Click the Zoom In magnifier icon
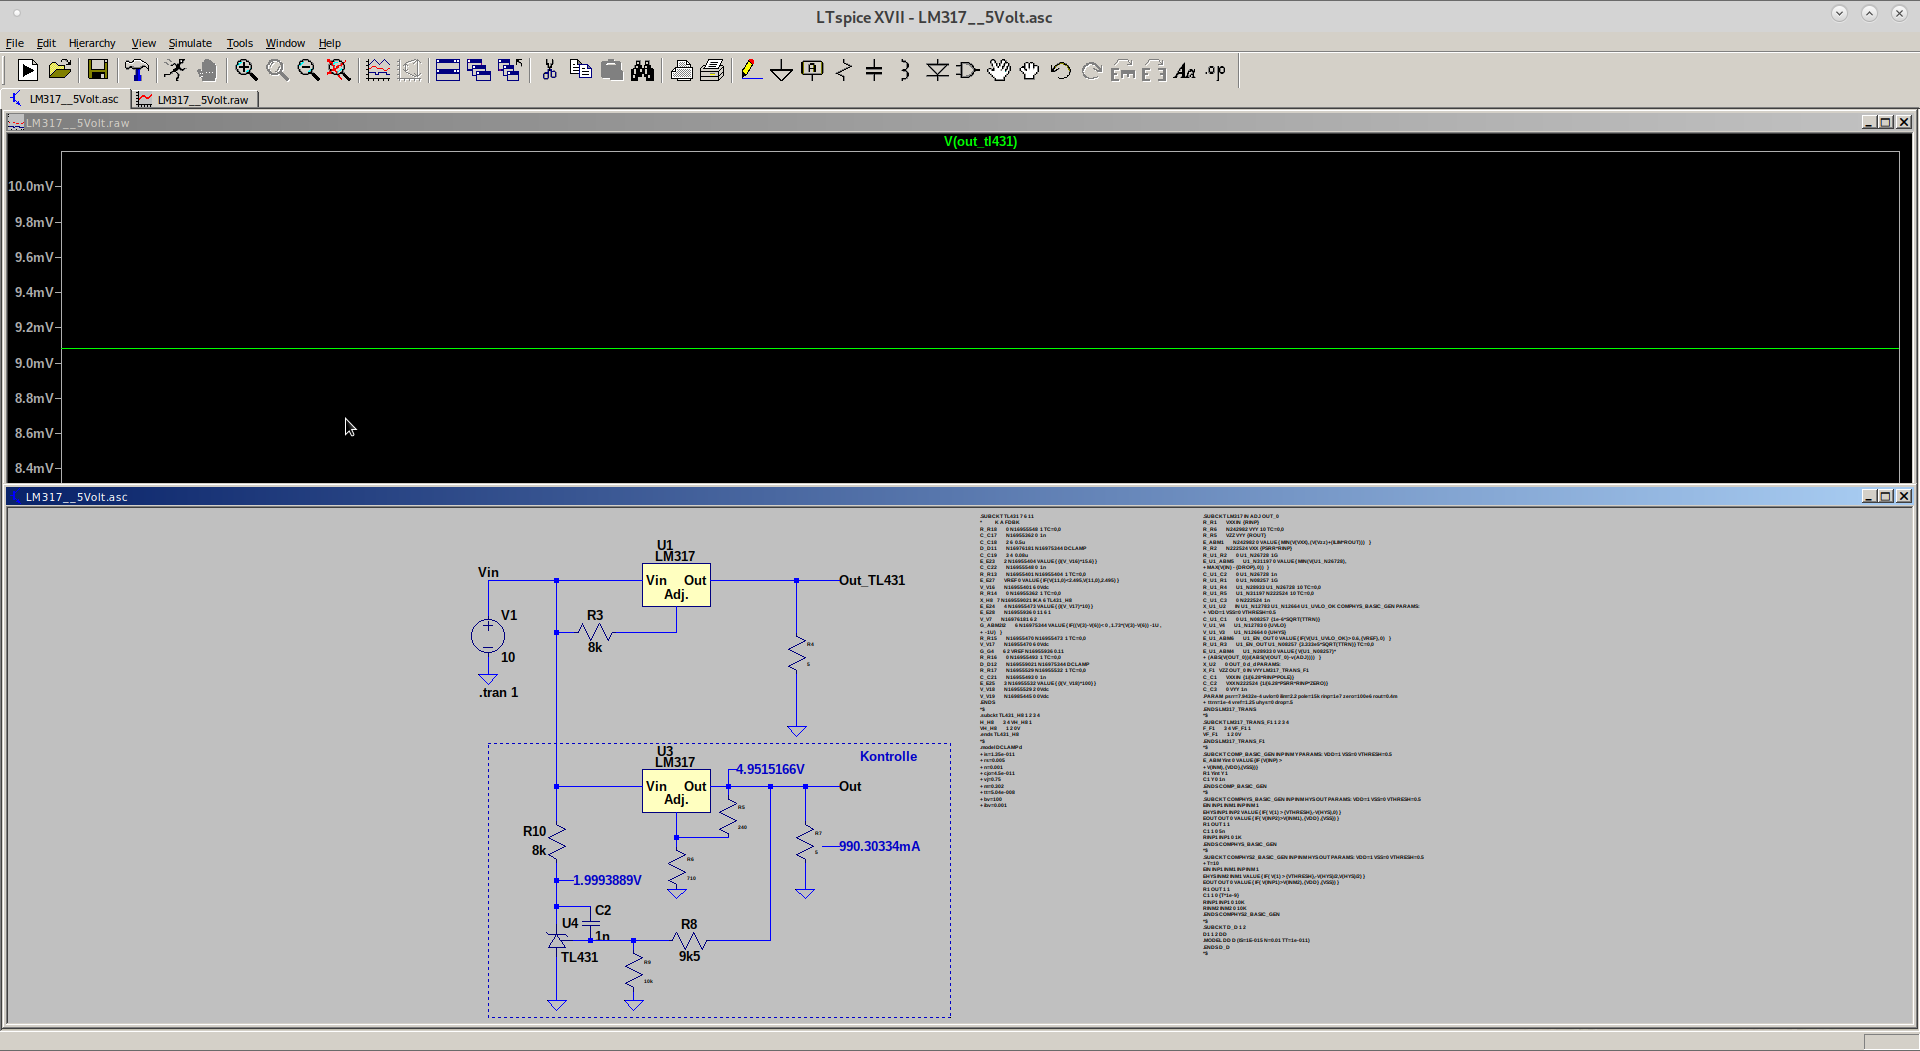 click(x=246, y=70)
